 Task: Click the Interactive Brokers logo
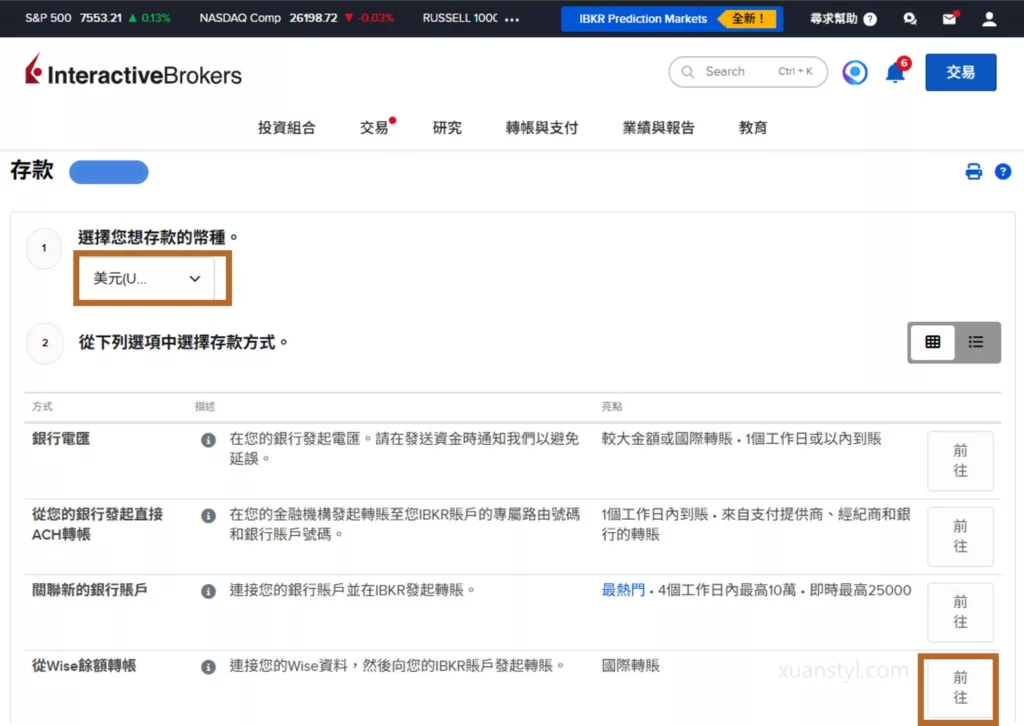coord(133,71)
